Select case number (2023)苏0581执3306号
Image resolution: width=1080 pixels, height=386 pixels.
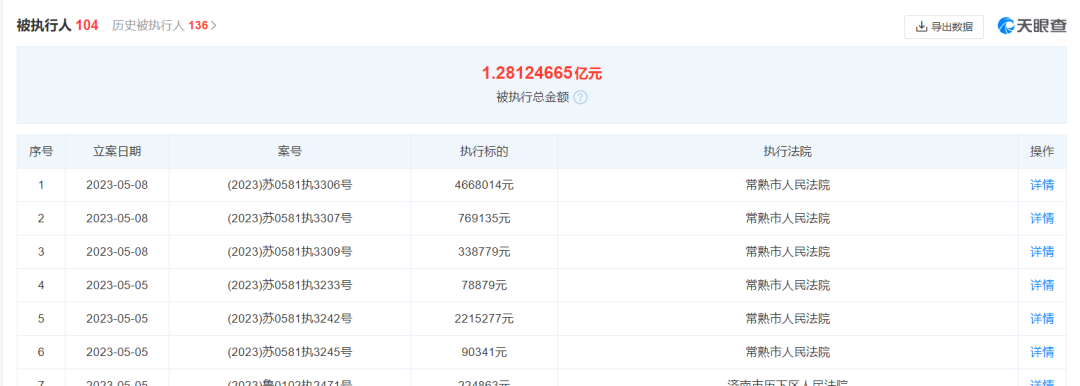[x=289, y=185]
